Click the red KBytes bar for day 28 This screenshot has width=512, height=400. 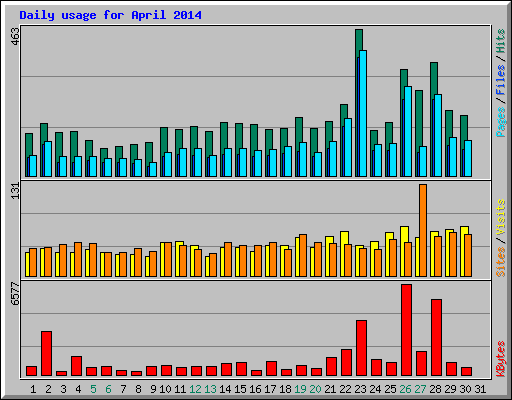436,338
